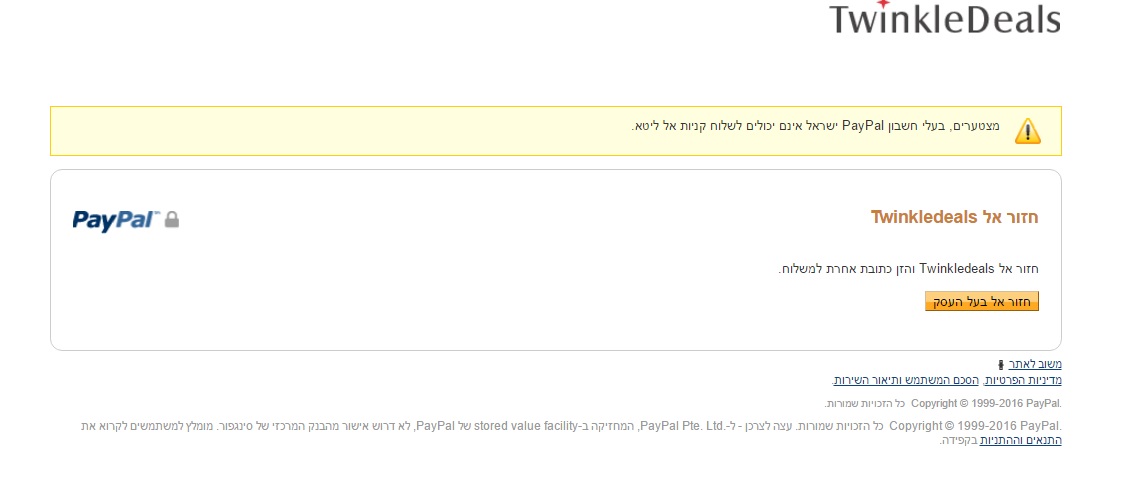Open the הסכם המשתמש ותיאור השירות link
The width and height of the screenshot is (1144, 493).
point(907,381)
